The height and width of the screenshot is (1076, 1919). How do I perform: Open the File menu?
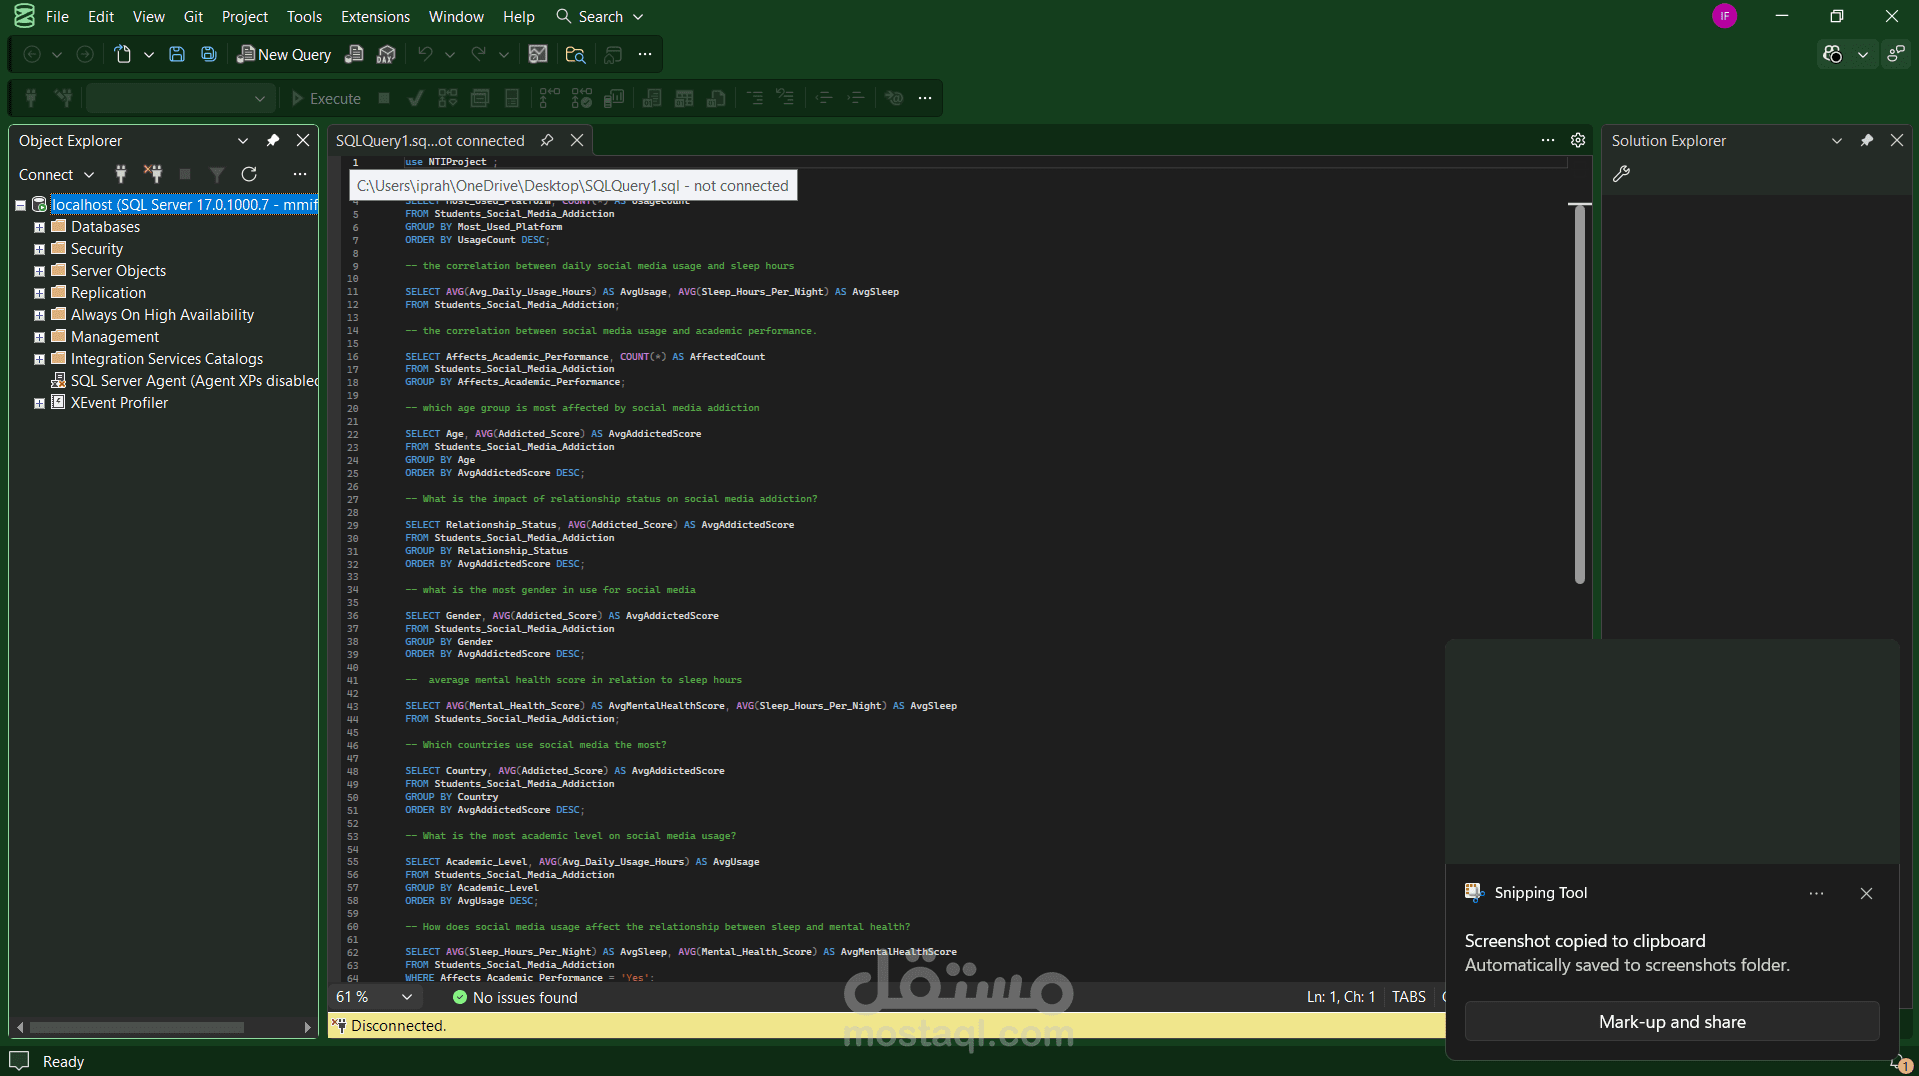click(58, 17)
